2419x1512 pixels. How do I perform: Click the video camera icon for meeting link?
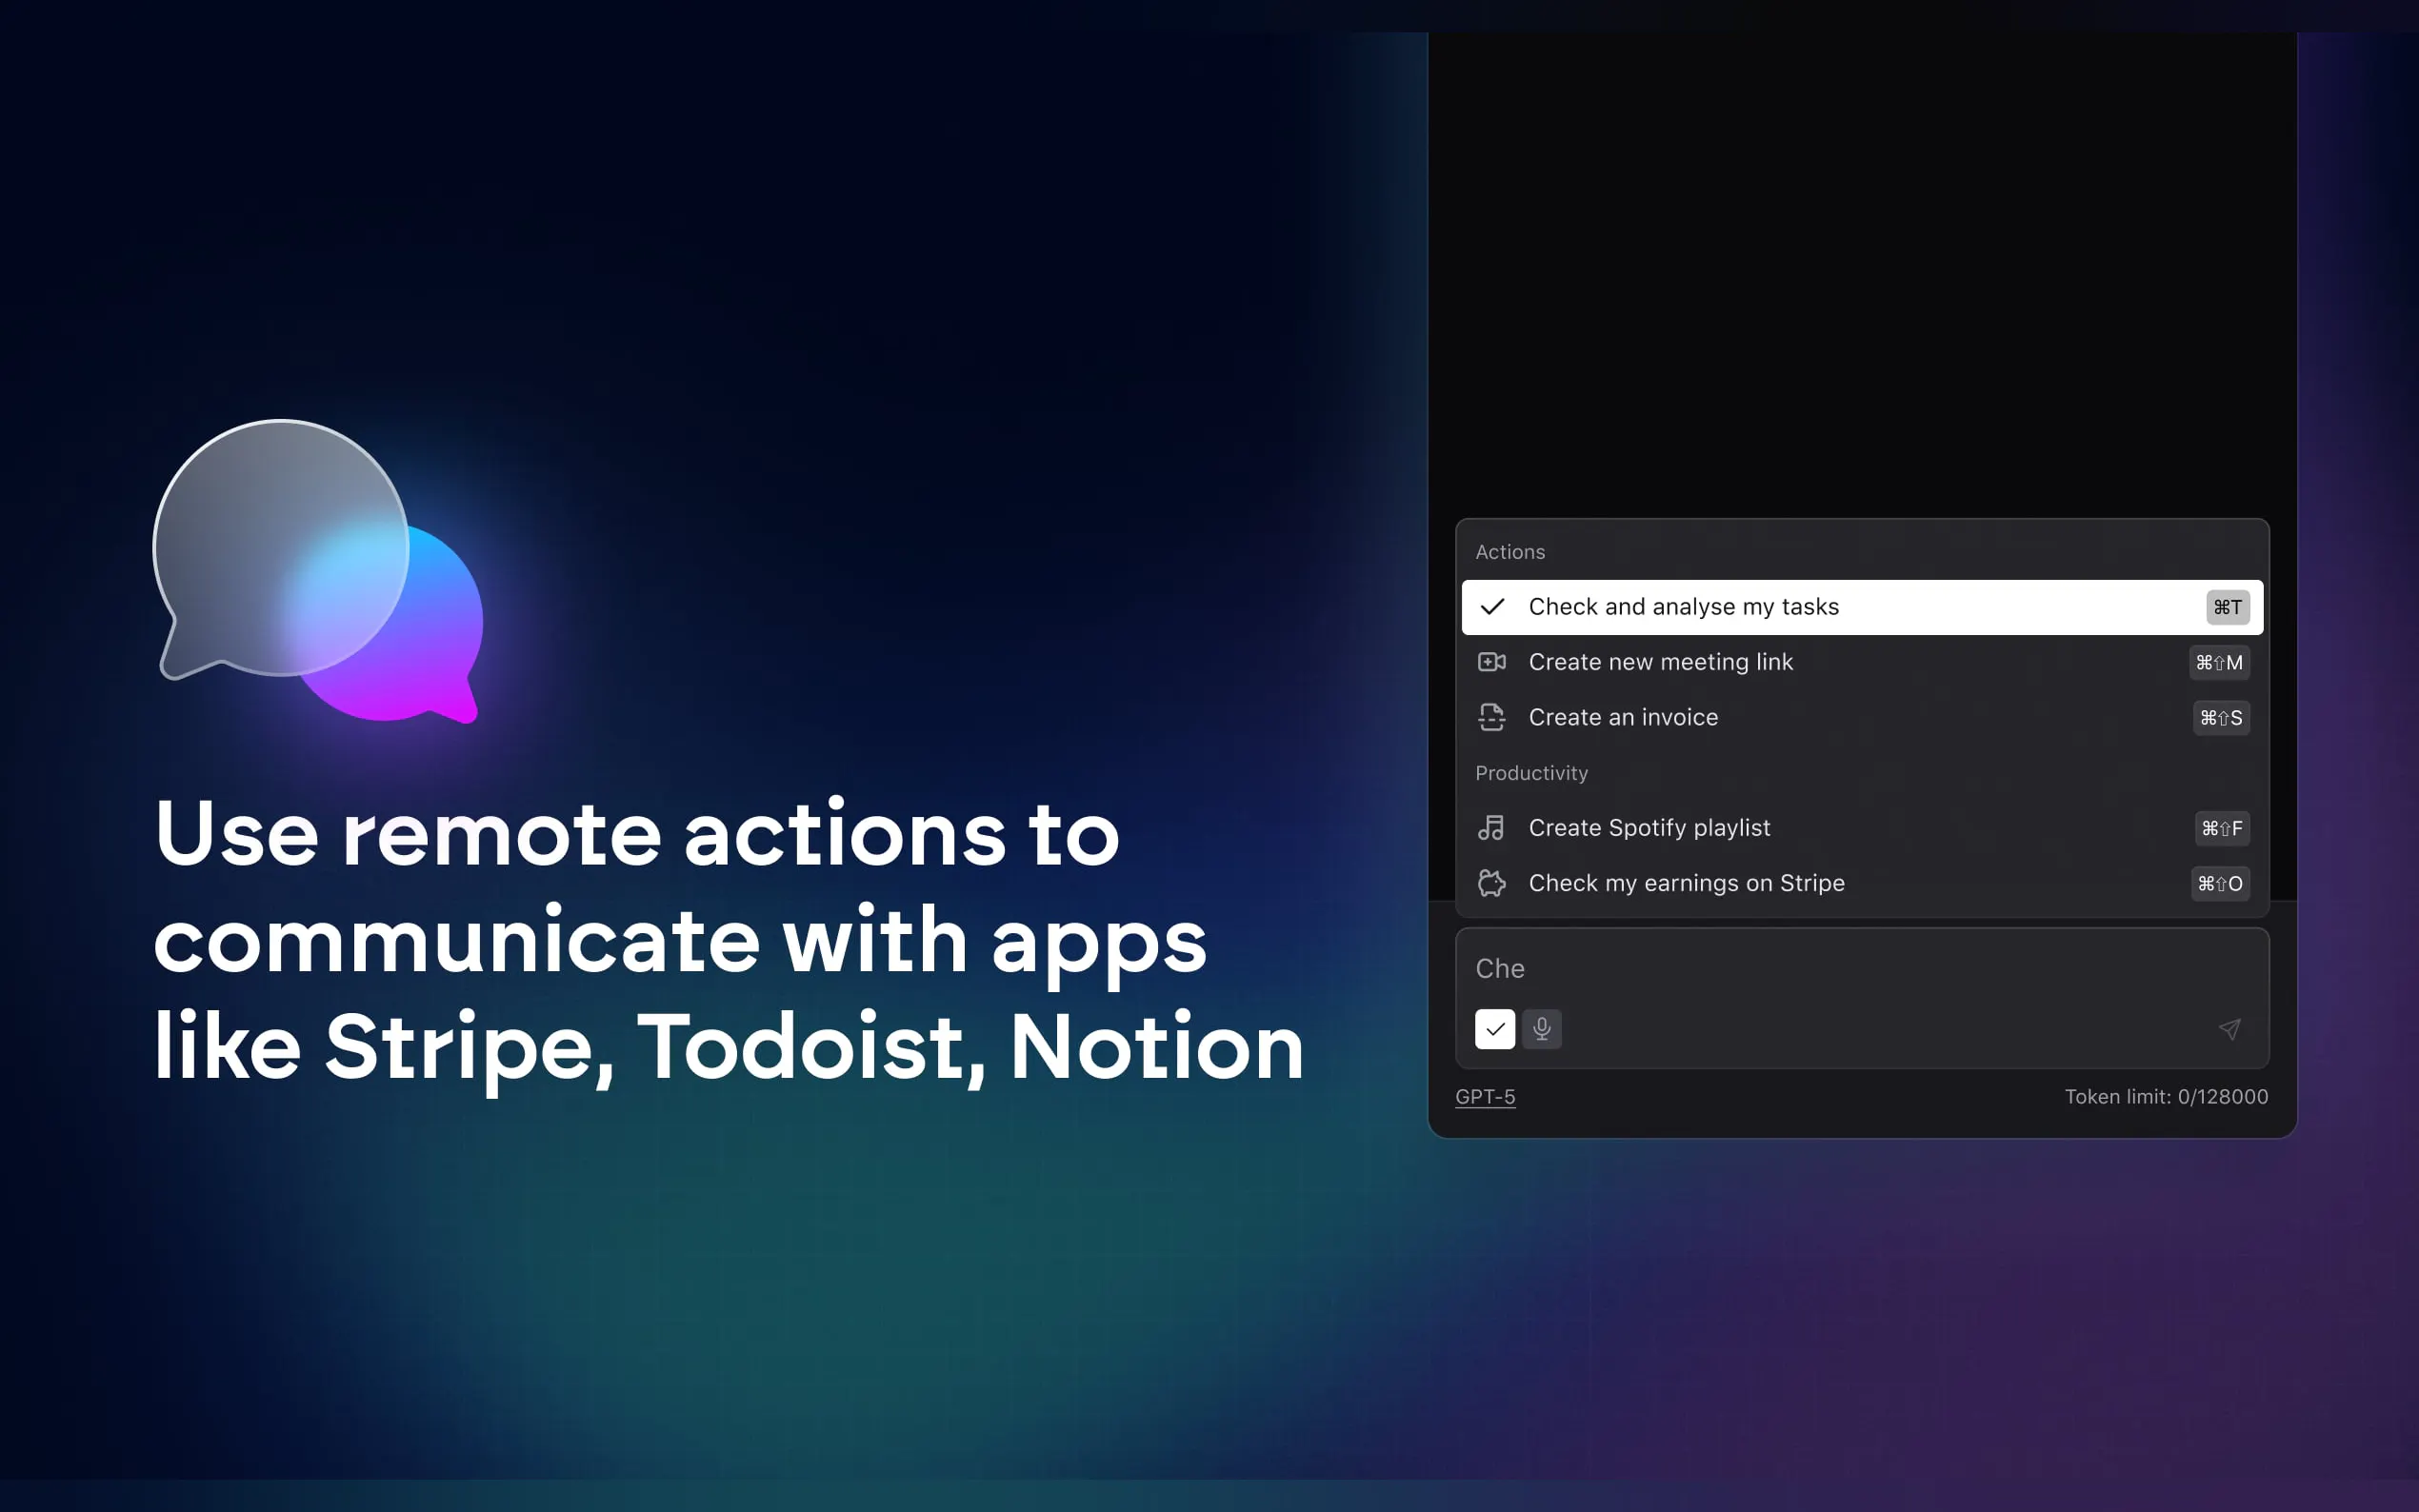point(1492,662)
